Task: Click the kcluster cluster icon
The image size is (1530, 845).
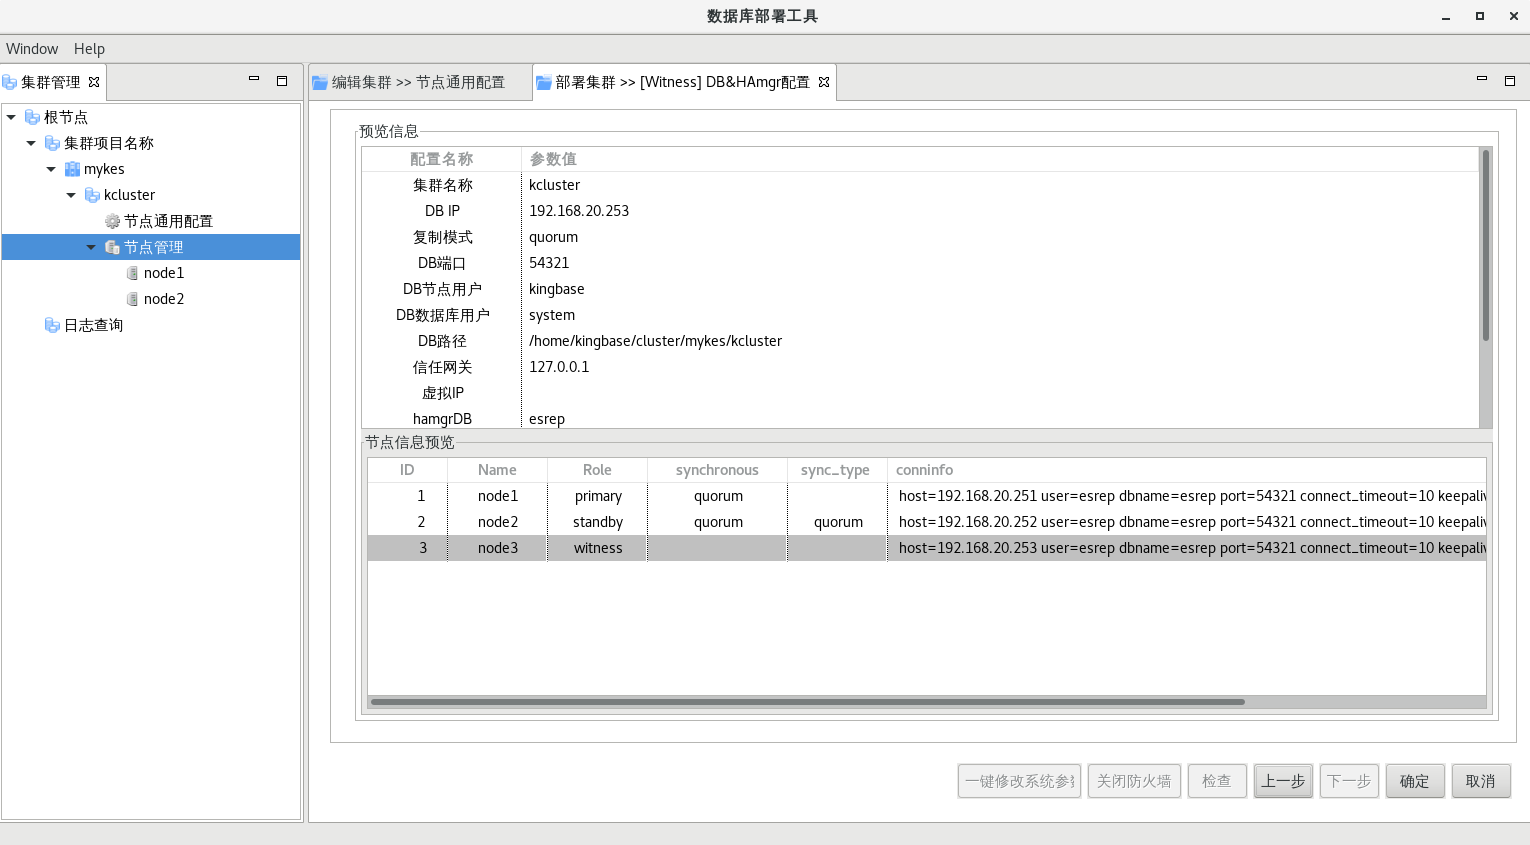Action: click(92, 195)
